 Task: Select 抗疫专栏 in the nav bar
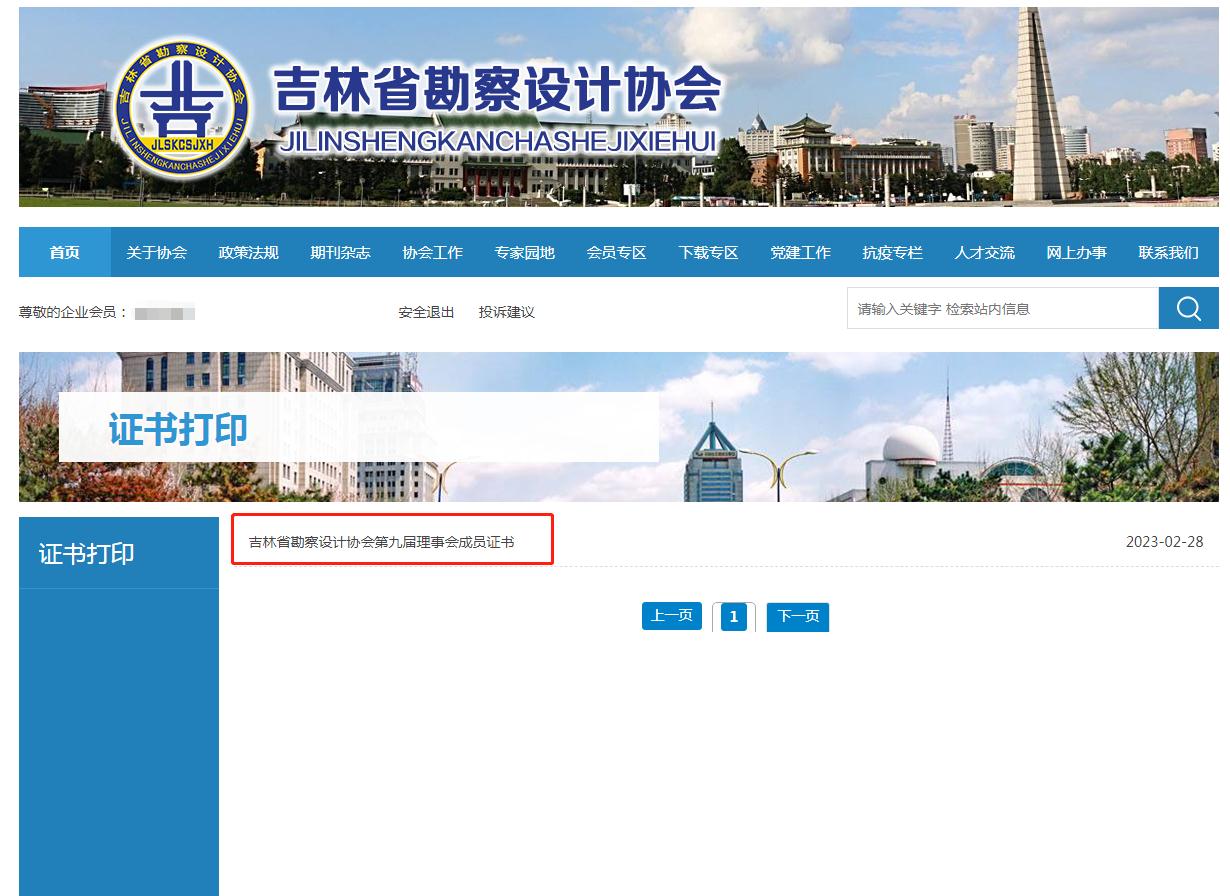(x=893, y=252)
